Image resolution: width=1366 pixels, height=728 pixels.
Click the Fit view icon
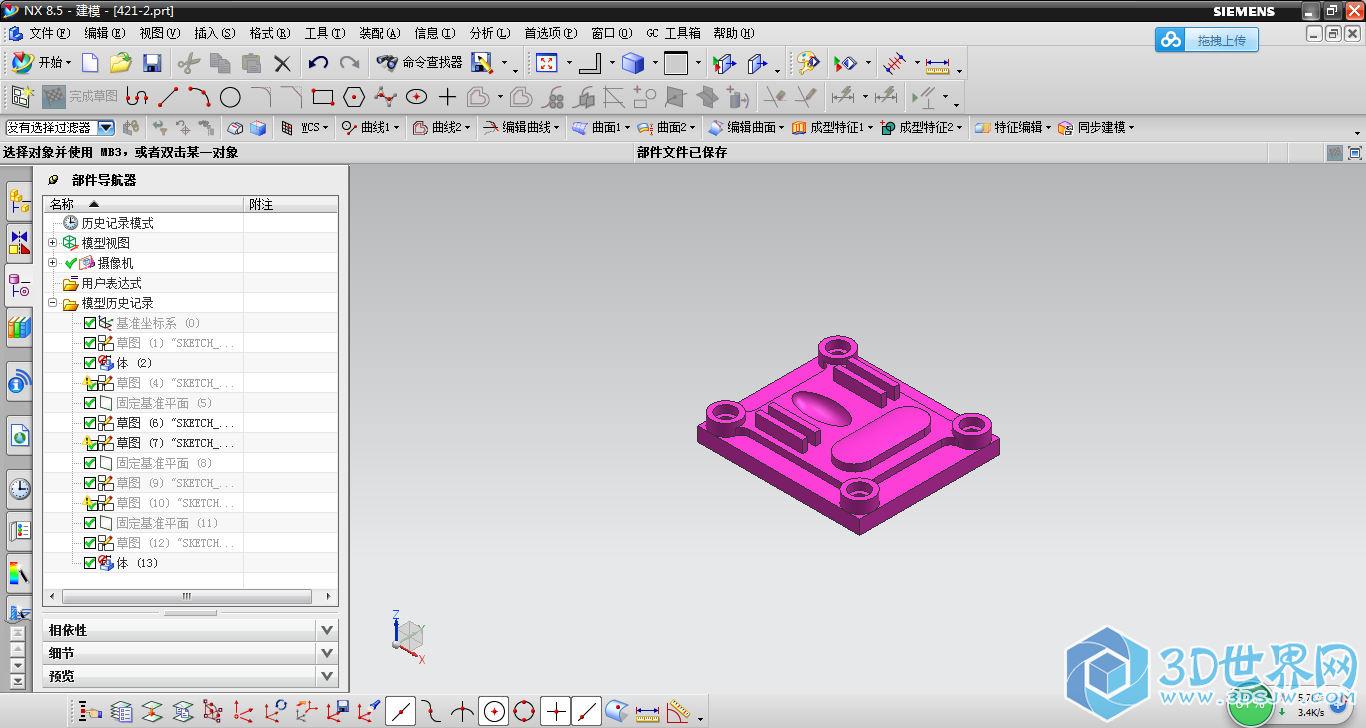[x=546, y=63]
